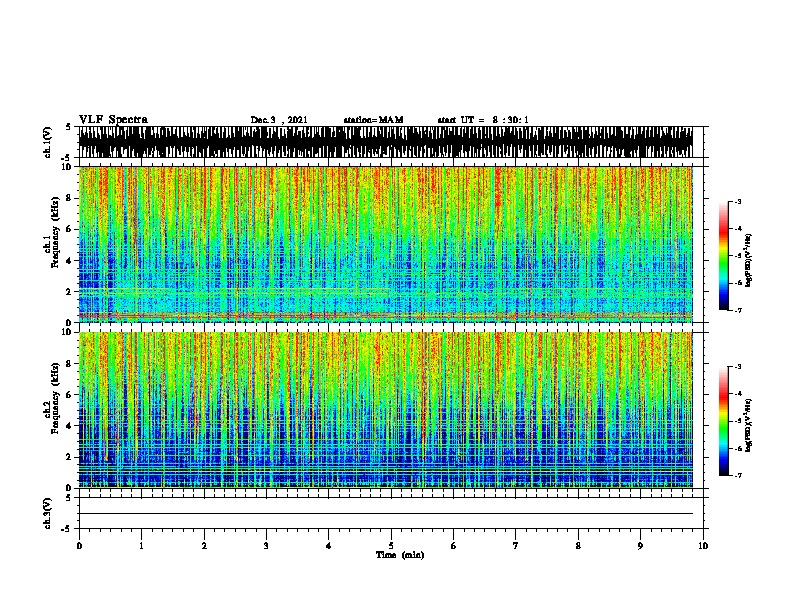Screen dimensions: 792x612
Task: Click the "station=MAM" header label
Action: (374, 120)
